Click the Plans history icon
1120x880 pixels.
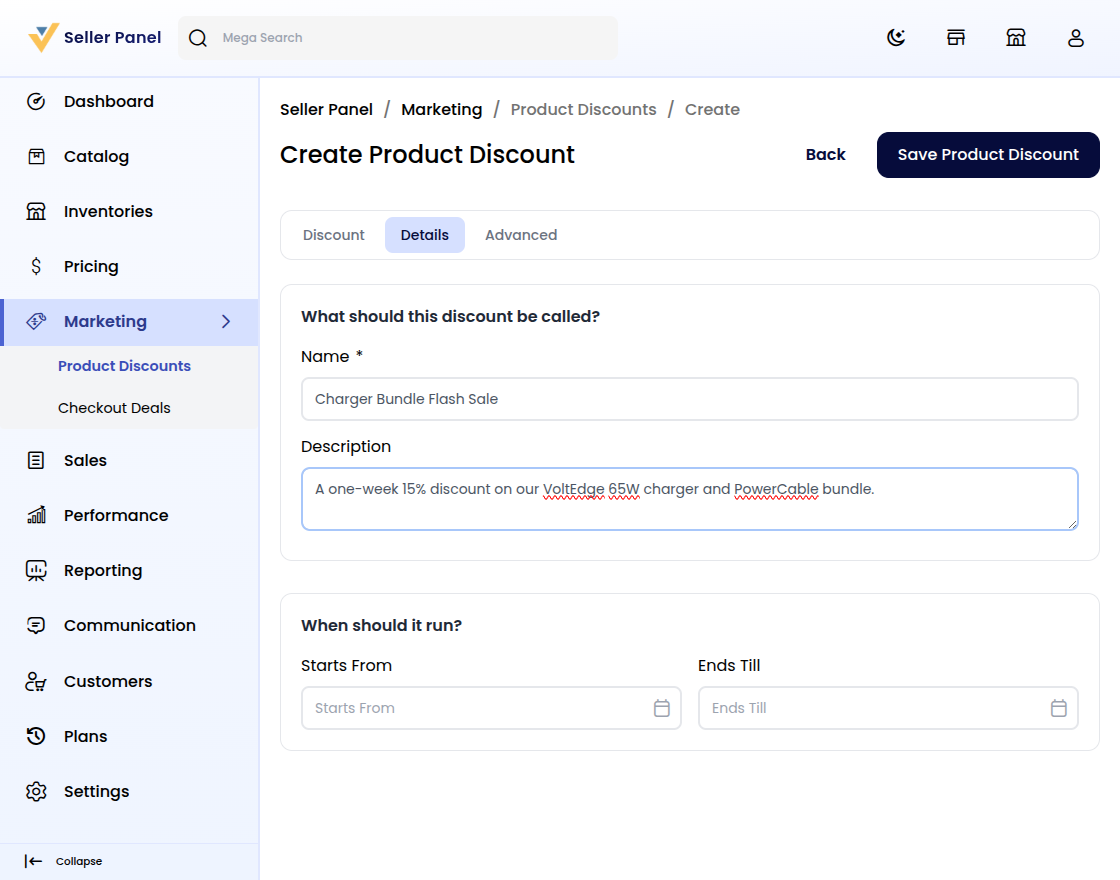[36, 736]
